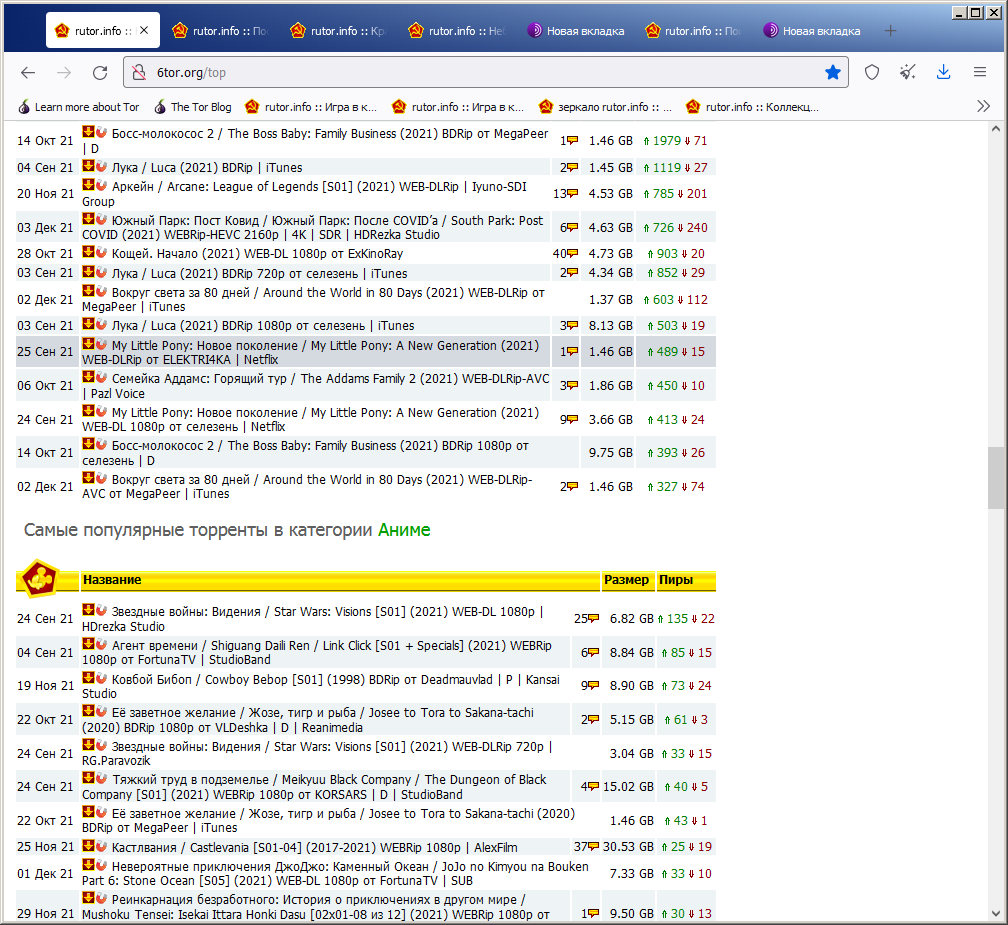The width and height of the screenshot is (1008, 925).
Task: Open Around the World WEB-DLRip-AVC torrent page
Action: click(x=307, y=487)
